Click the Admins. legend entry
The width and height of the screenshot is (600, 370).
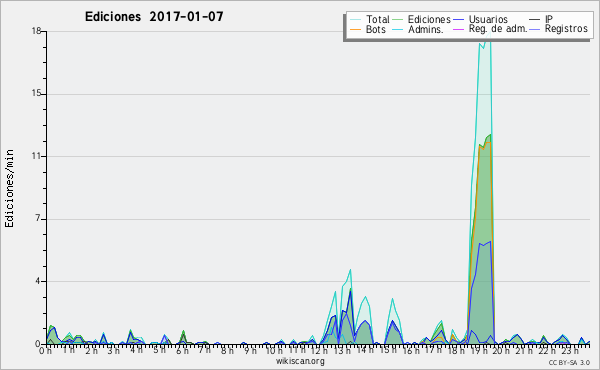(426, 29)
